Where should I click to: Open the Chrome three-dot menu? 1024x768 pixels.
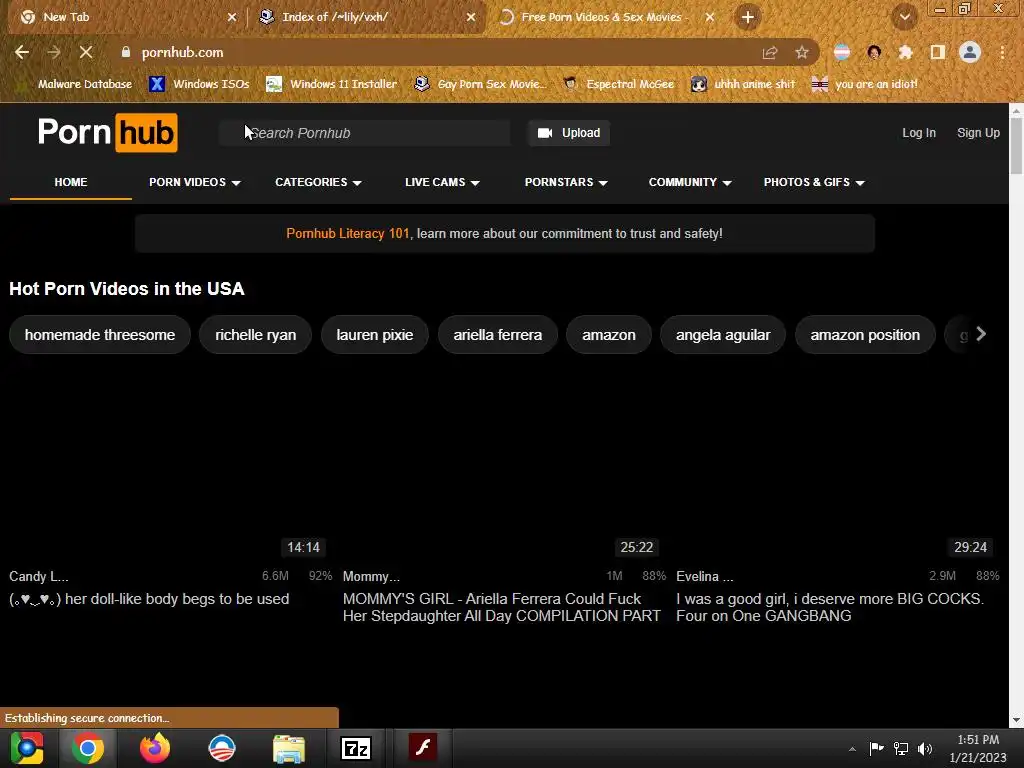pyautogui.click(x=1002, y=52)
